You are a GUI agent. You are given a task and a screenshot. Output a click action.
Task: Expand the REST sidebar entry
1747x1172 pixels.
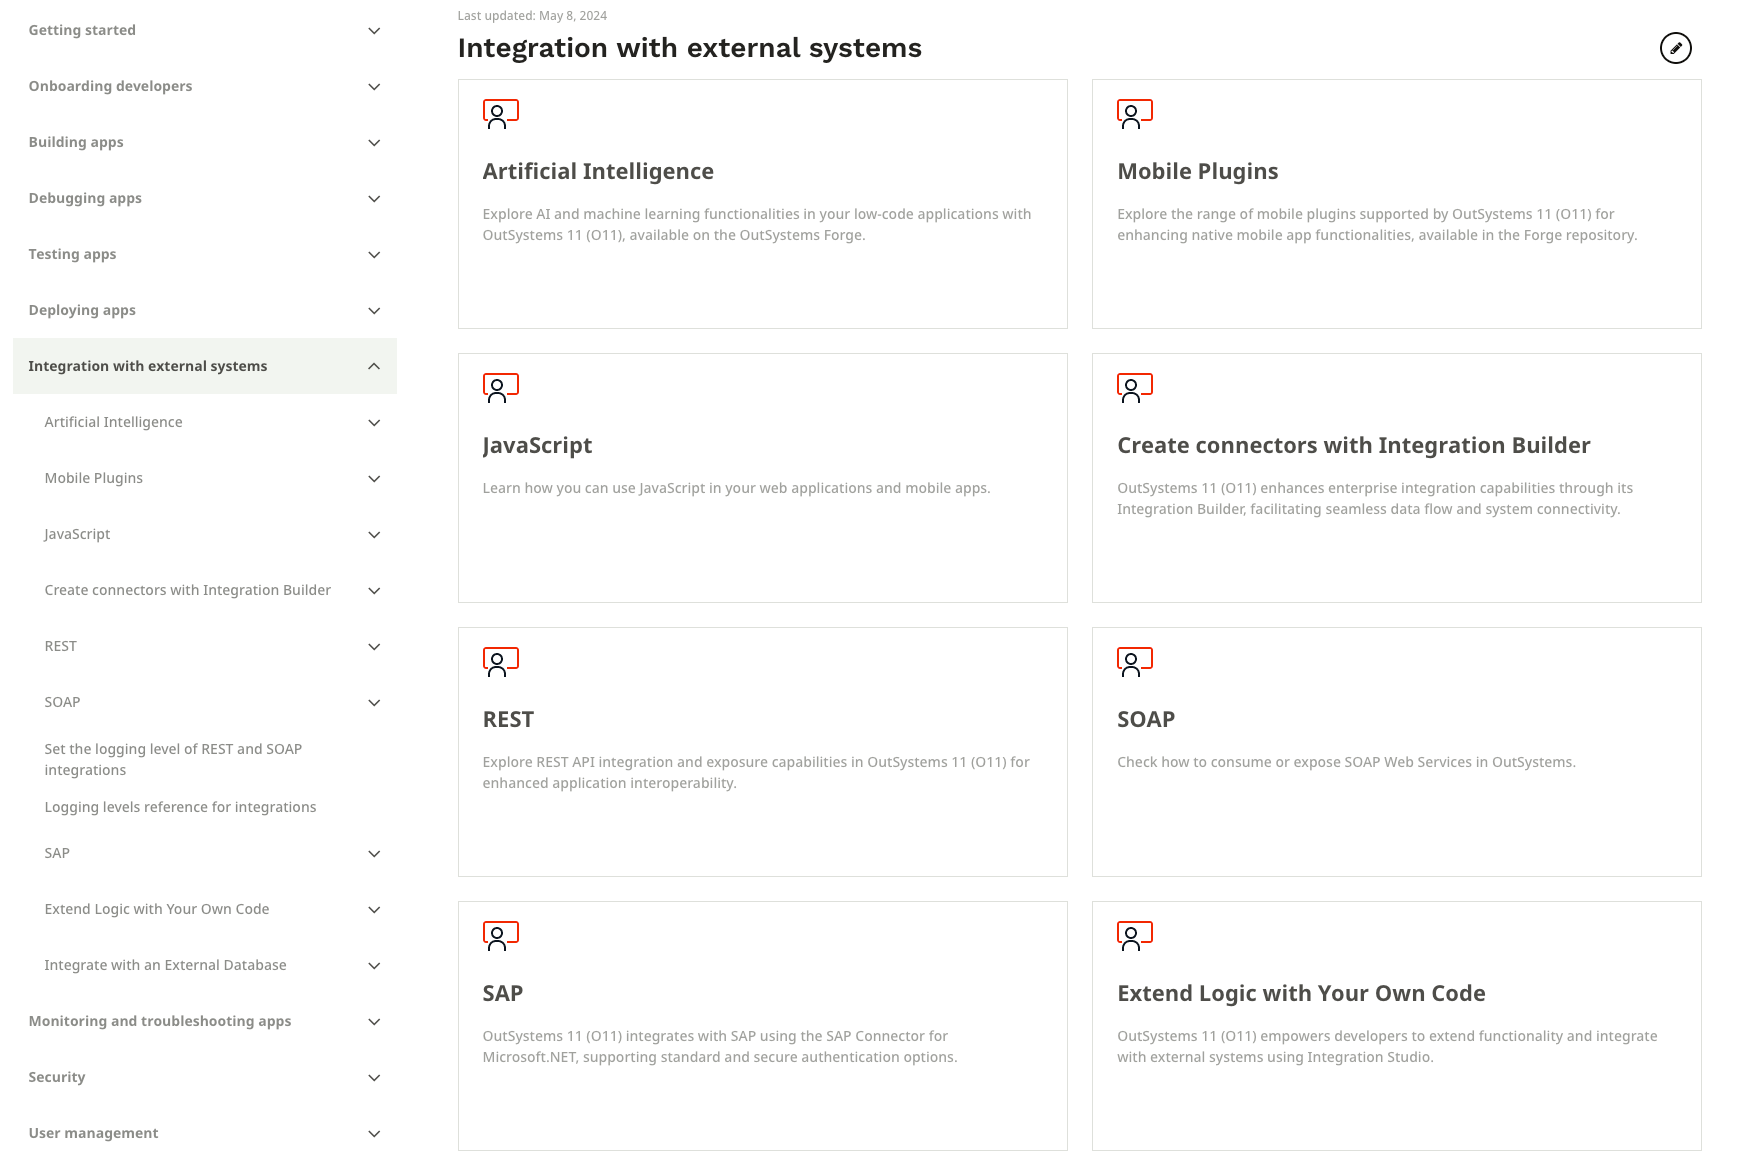tap(374, 646)
